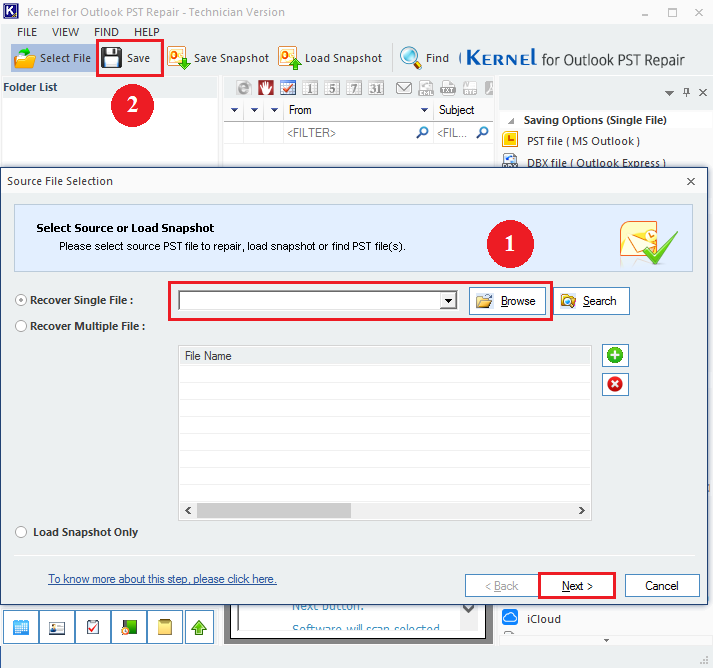
Task: Open the third narrow column header dropdown
Action: point(274,110)
